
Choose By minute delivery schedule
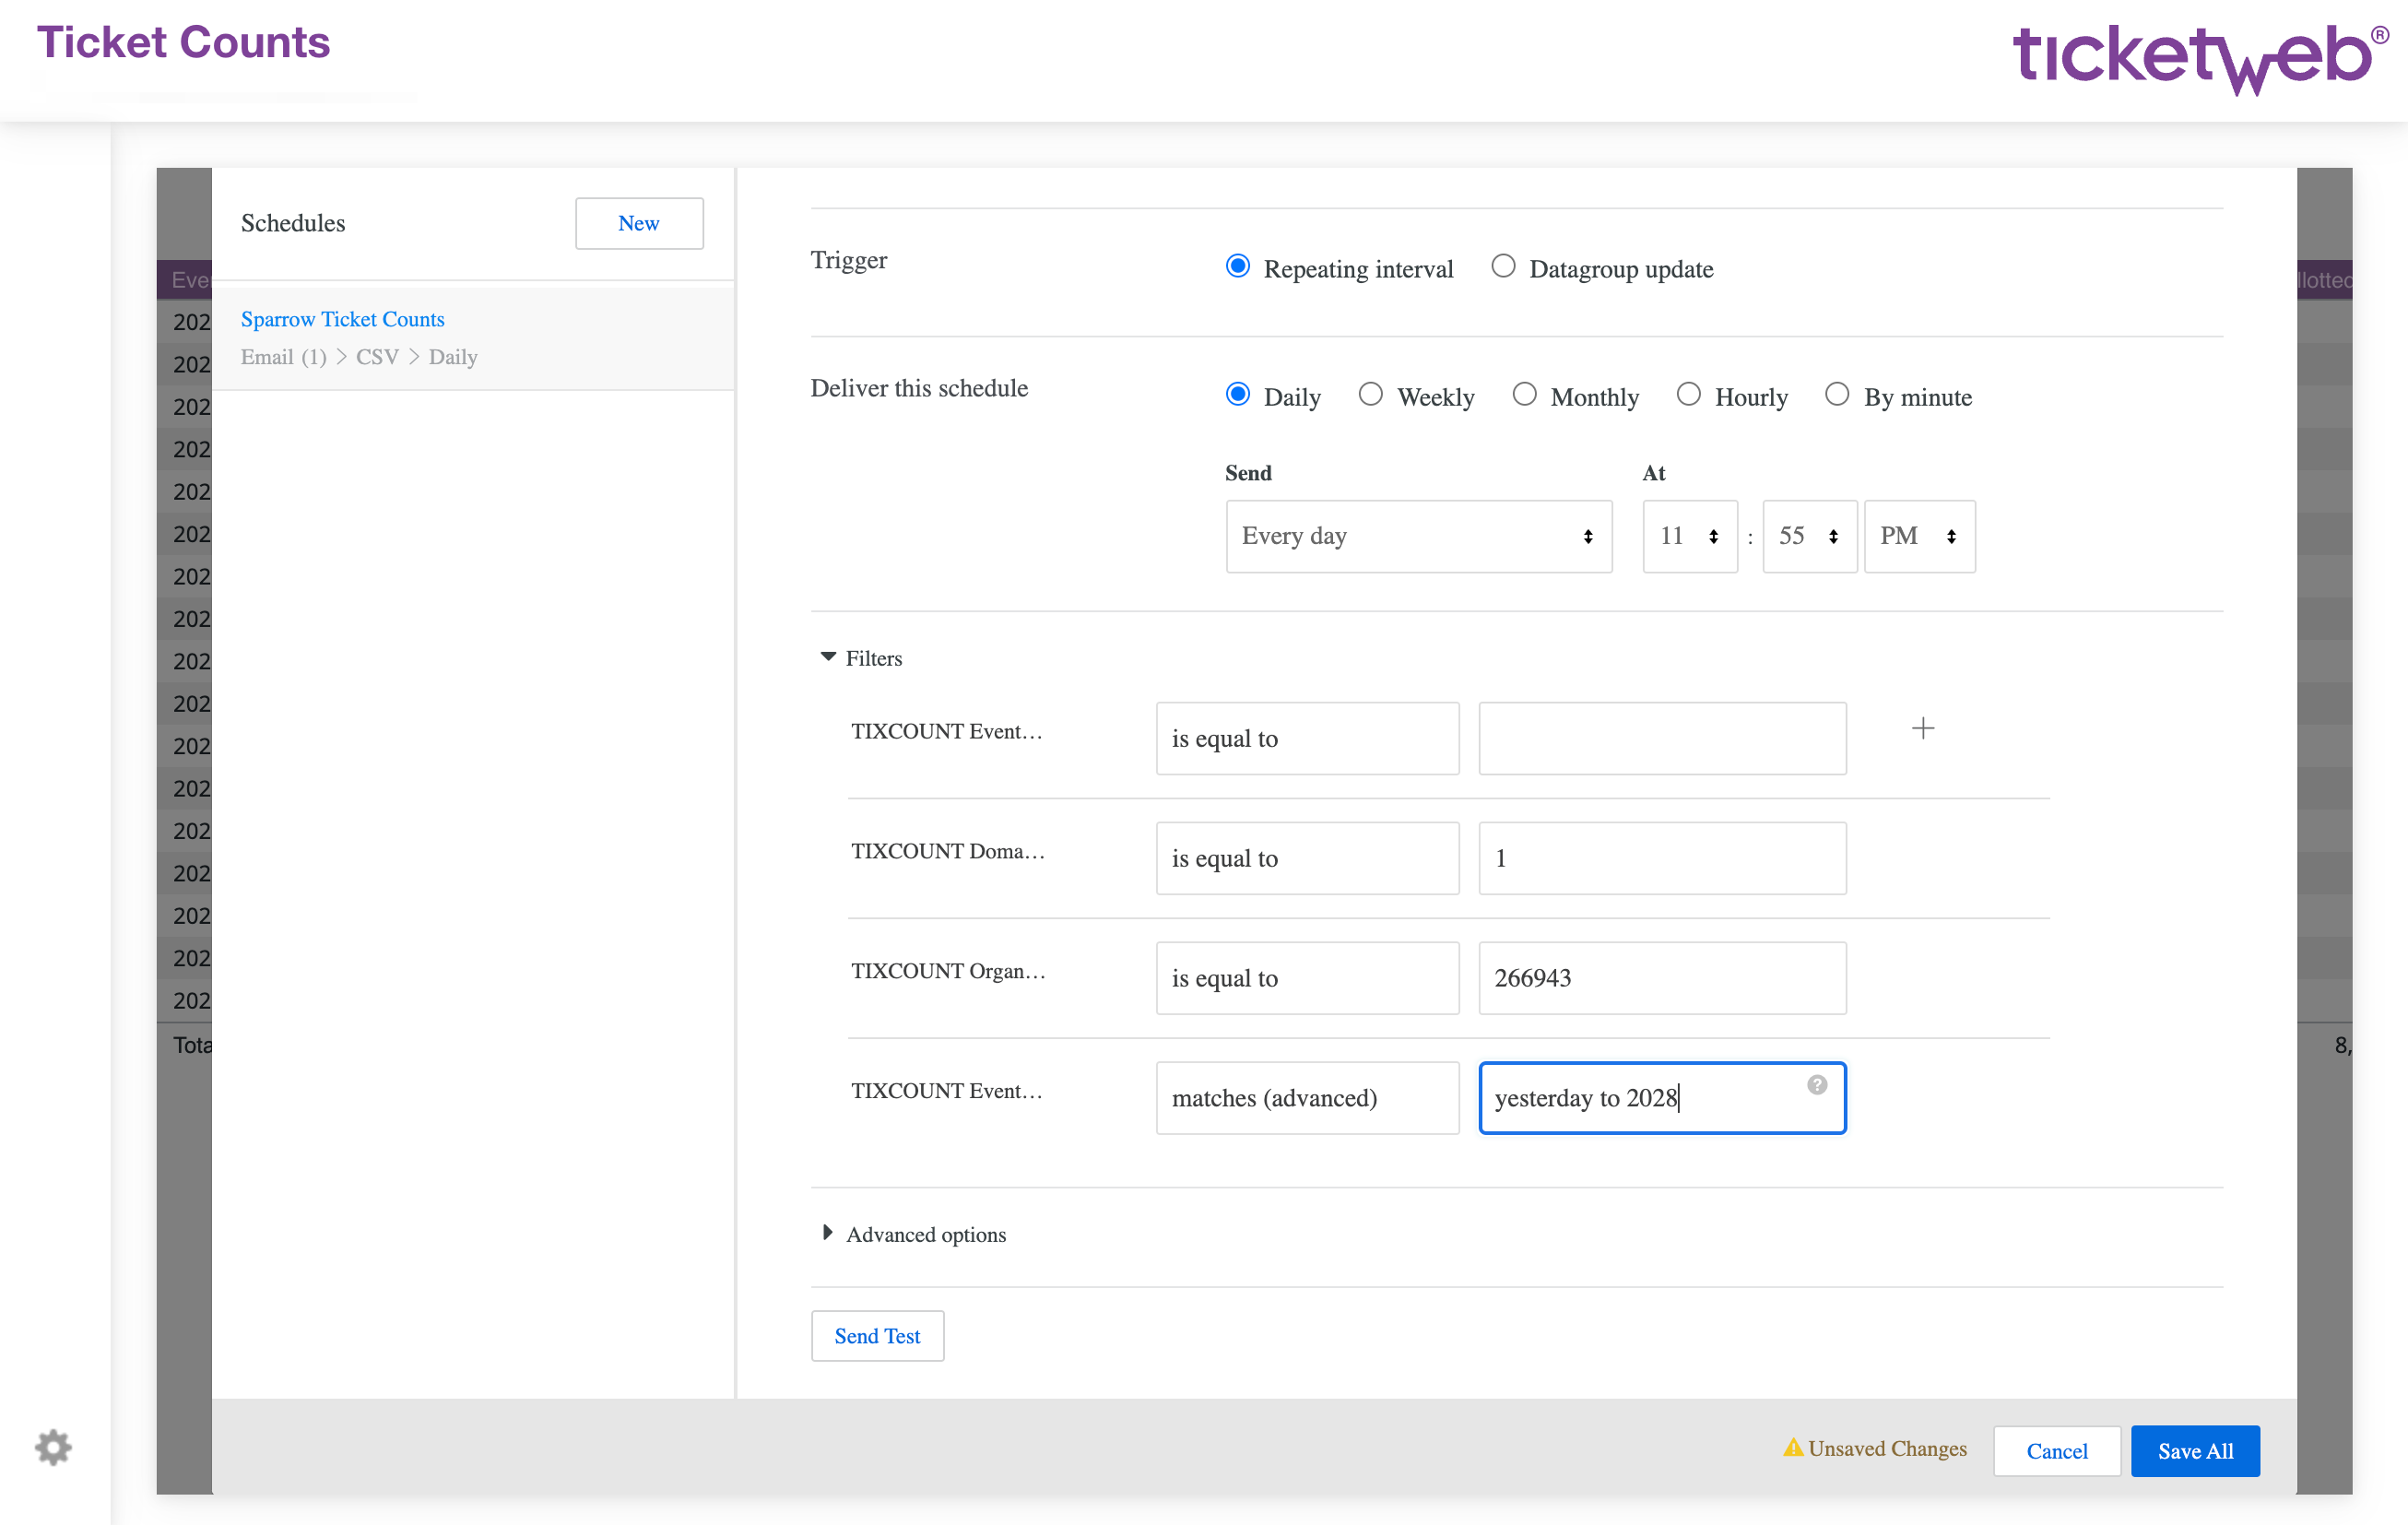tap(1836, 394)
